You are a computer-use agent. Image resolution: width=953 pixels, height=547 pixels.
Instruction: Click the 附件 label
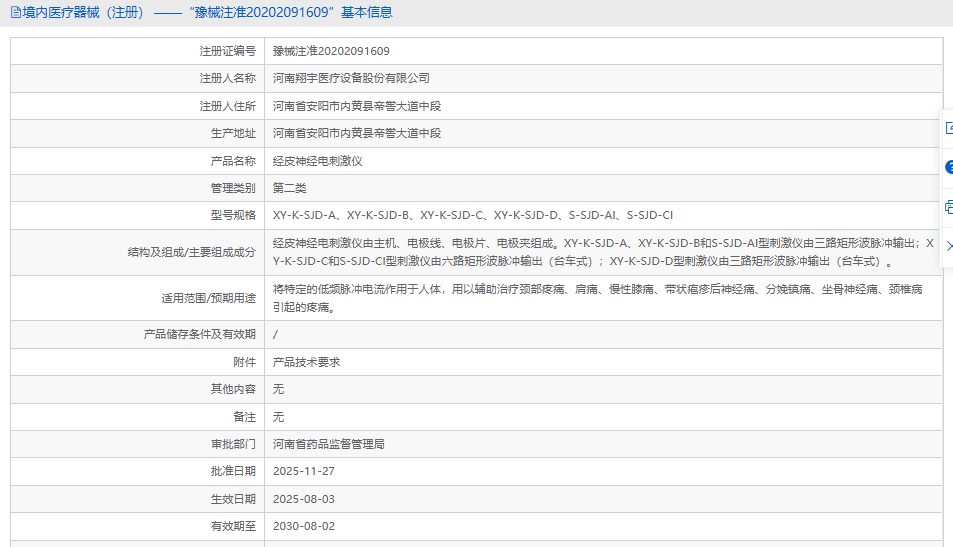click(x=245, y=362)
